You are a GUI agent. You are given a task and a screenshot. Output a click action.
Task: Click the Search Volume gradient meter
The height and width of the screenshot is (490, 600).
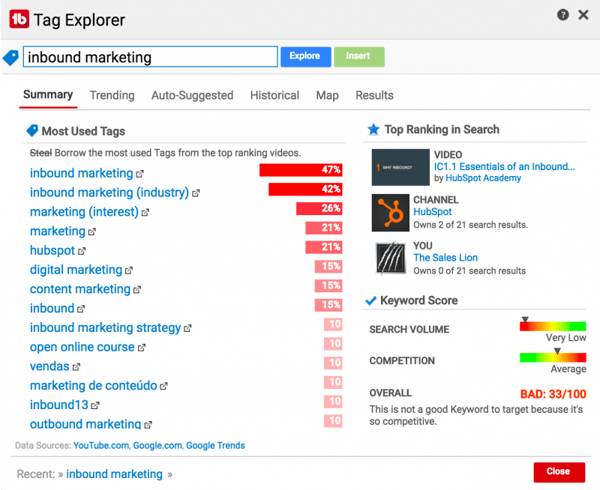click(x=553, y=326)
